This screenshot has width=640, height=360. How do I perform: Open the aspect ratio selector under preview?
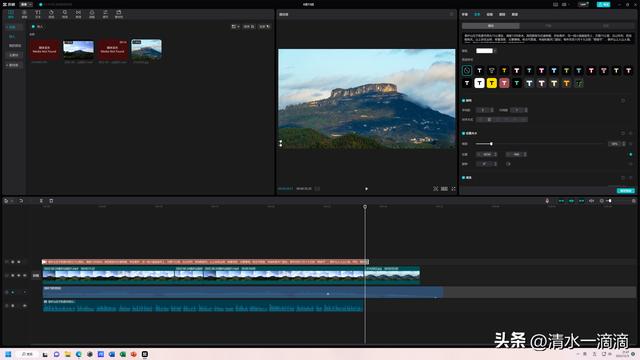coord(444,189)
